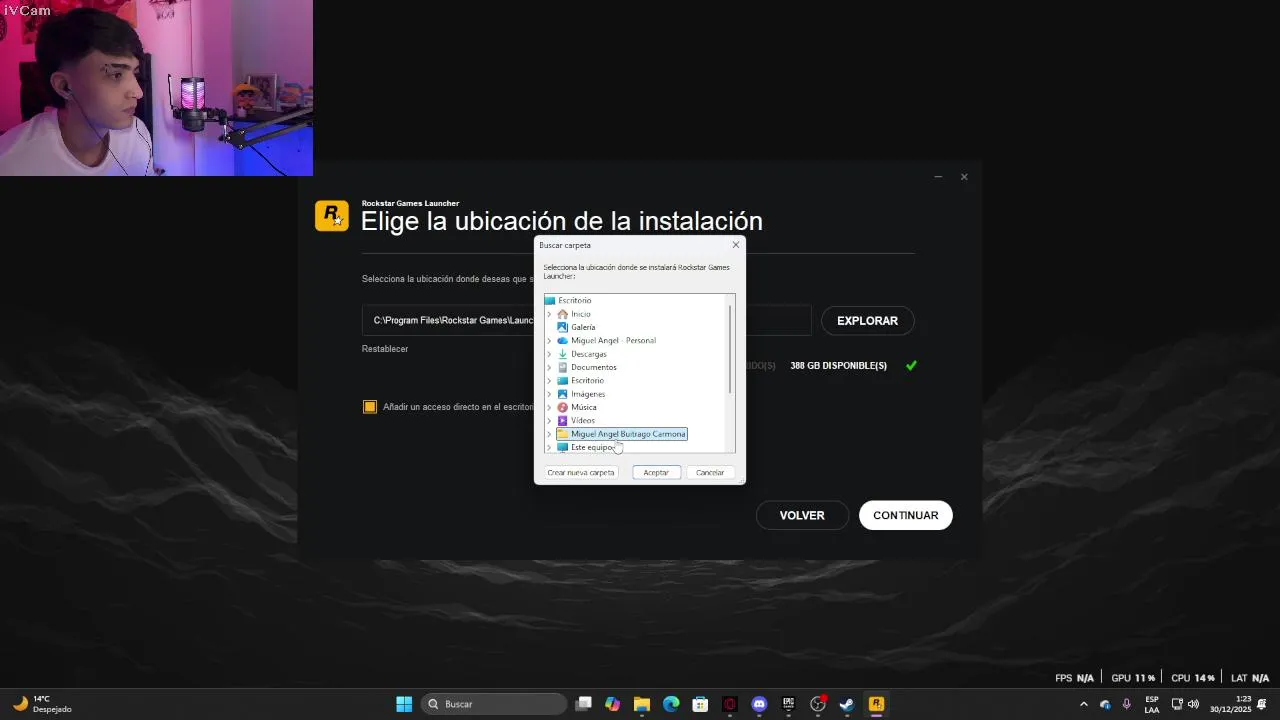Click the home icon beside Inicio
The width and height of the screenshot is (1280, 720).
562,314
